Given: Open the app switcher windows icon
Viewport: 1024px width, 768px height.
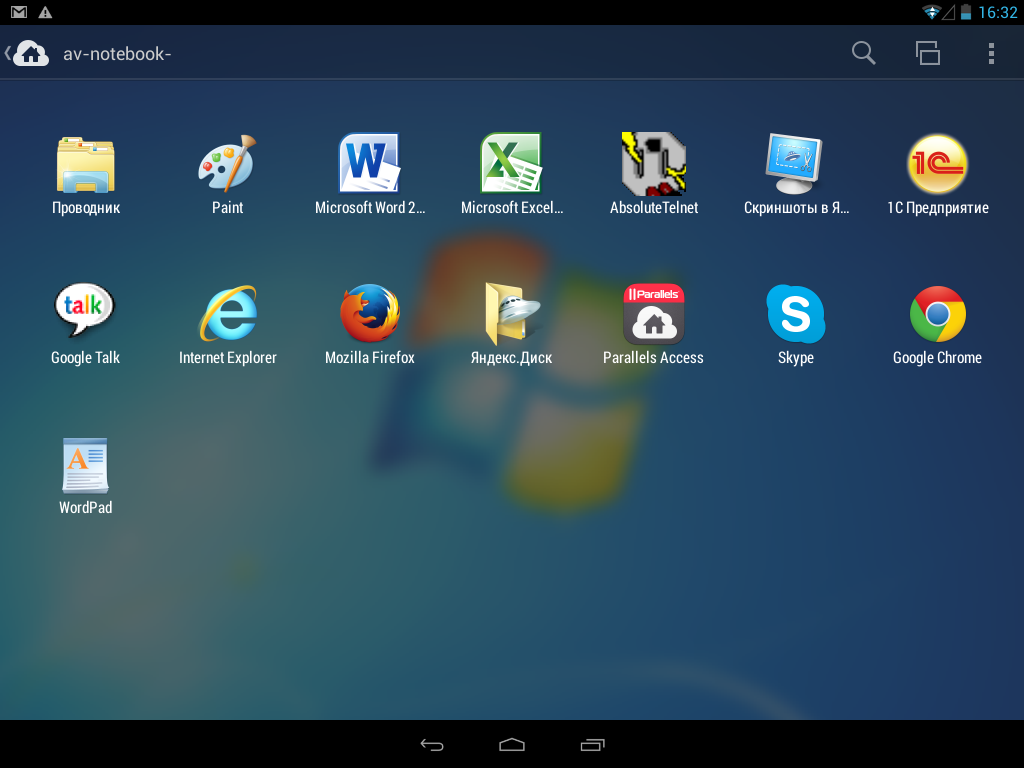Looking at the screenshot, I should (927, 53).
